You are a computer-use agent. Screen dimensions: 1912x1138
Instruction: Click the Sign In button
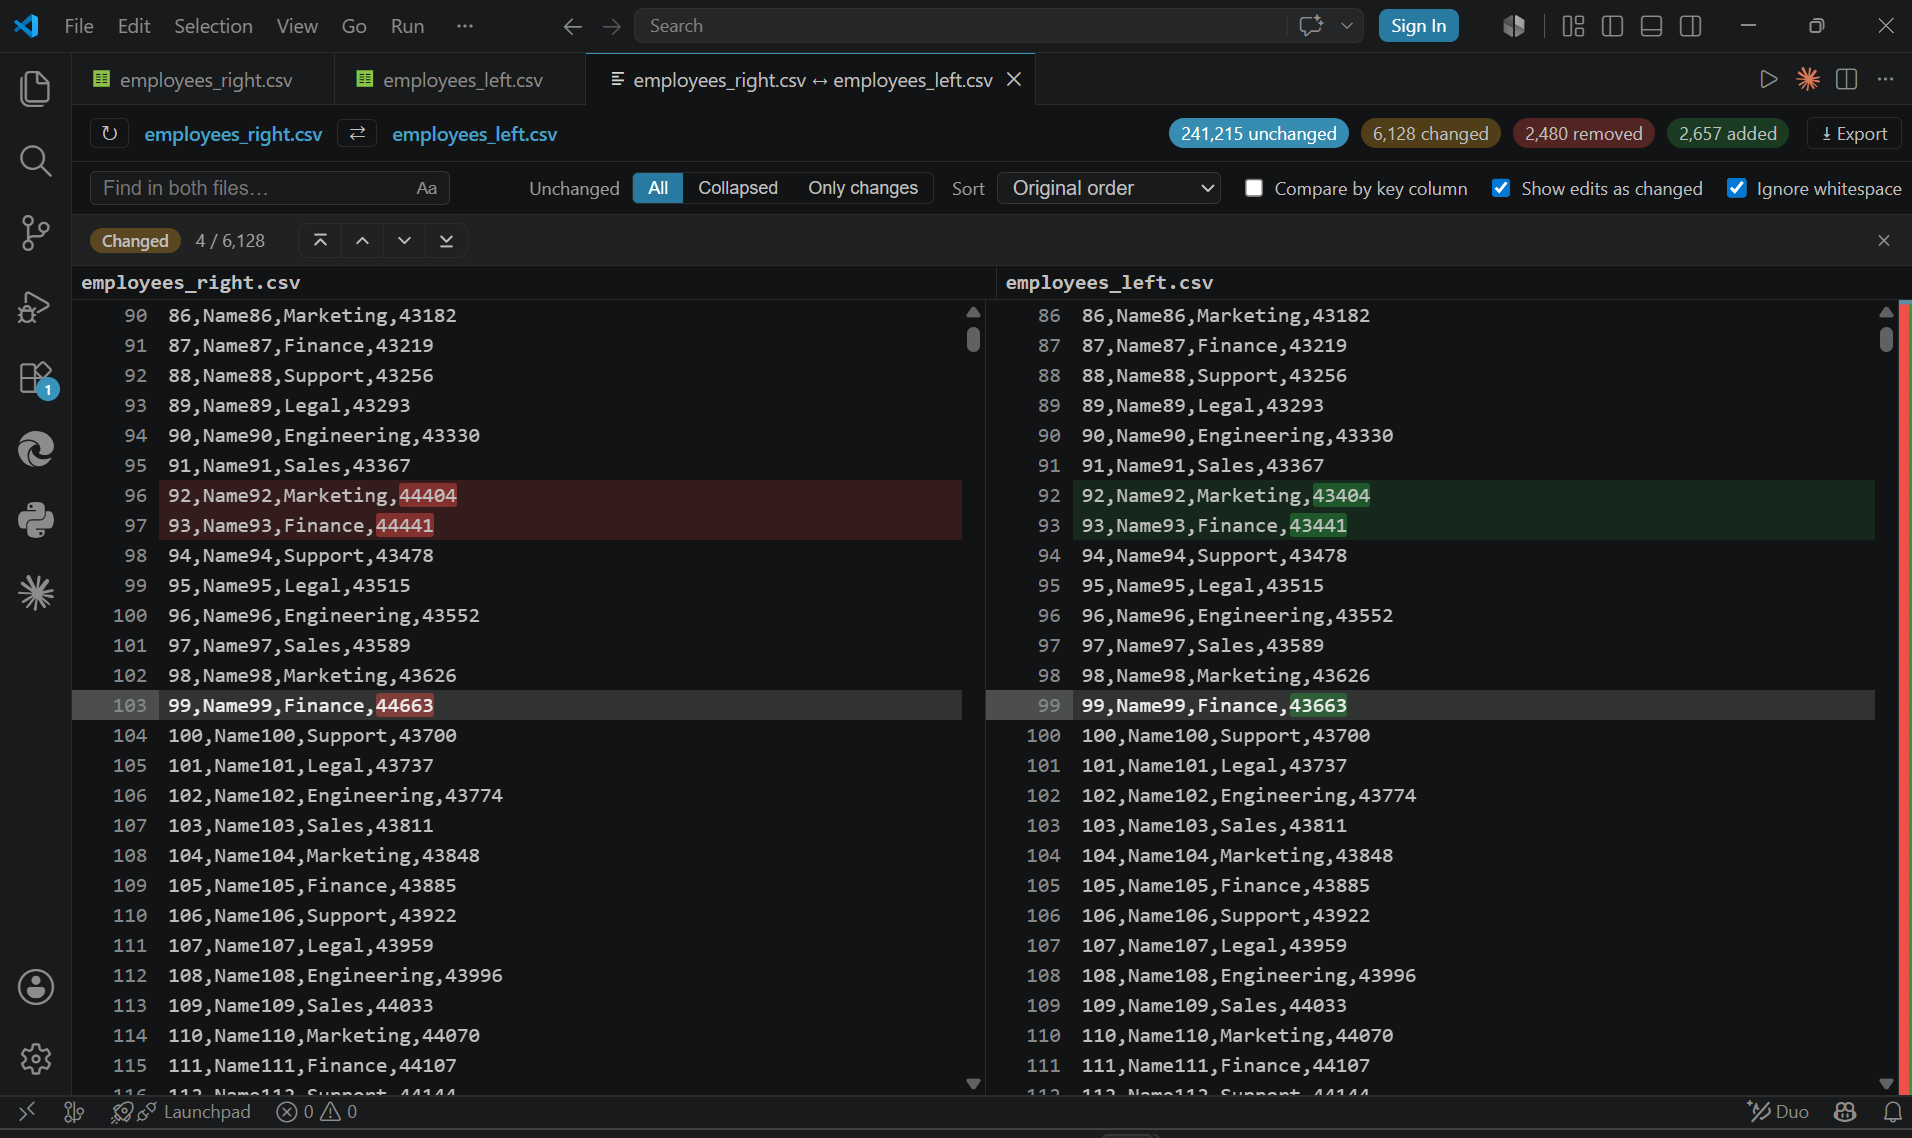(x=1418, y=26)
